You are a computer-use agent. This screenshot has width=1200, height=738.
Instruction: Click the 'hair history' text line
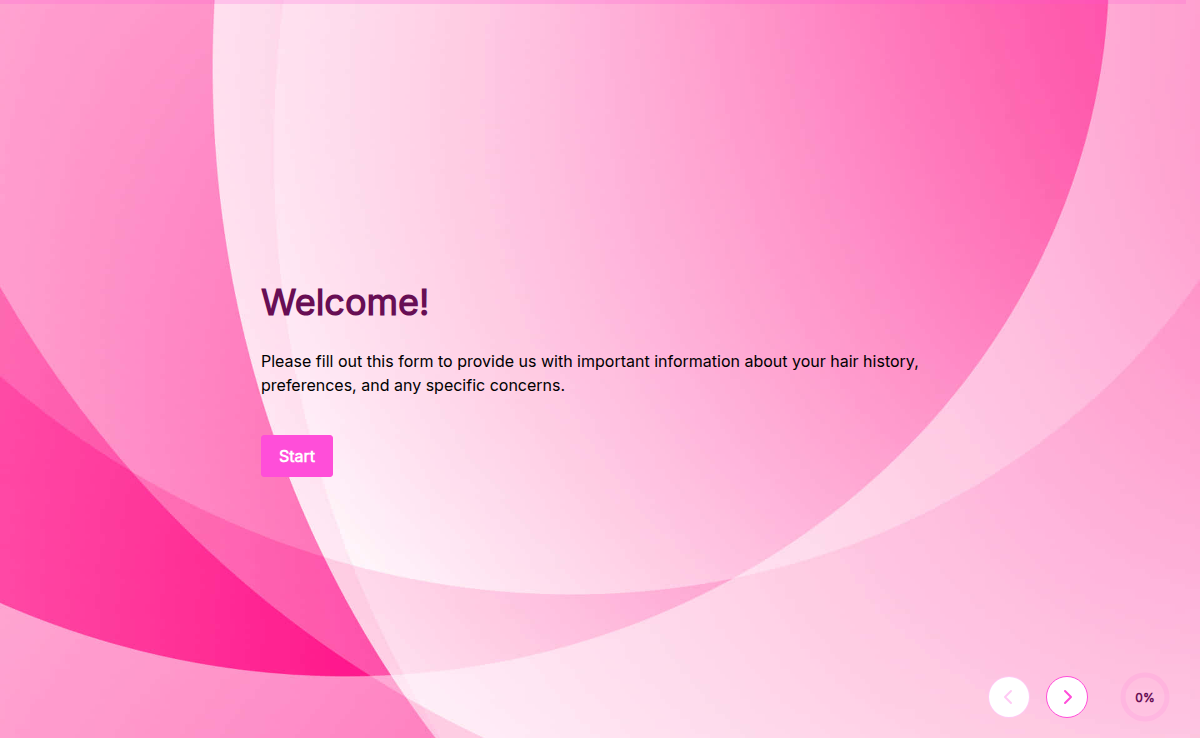point(589,361)
